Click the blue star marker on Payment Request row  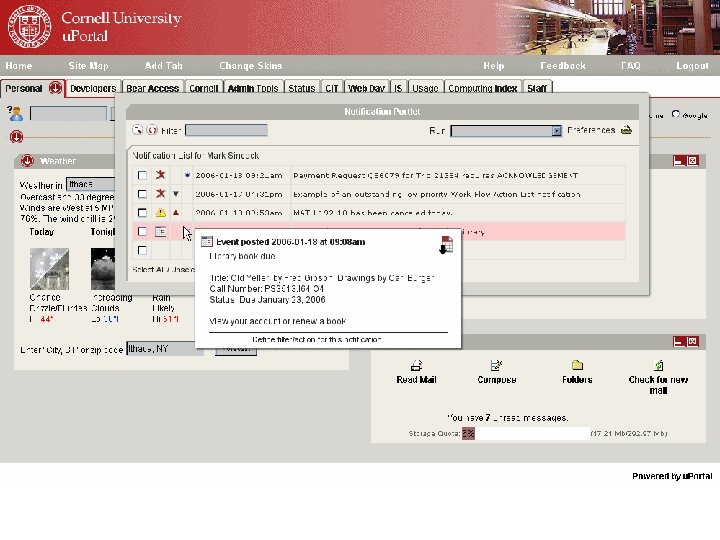[x=187, y=175]
